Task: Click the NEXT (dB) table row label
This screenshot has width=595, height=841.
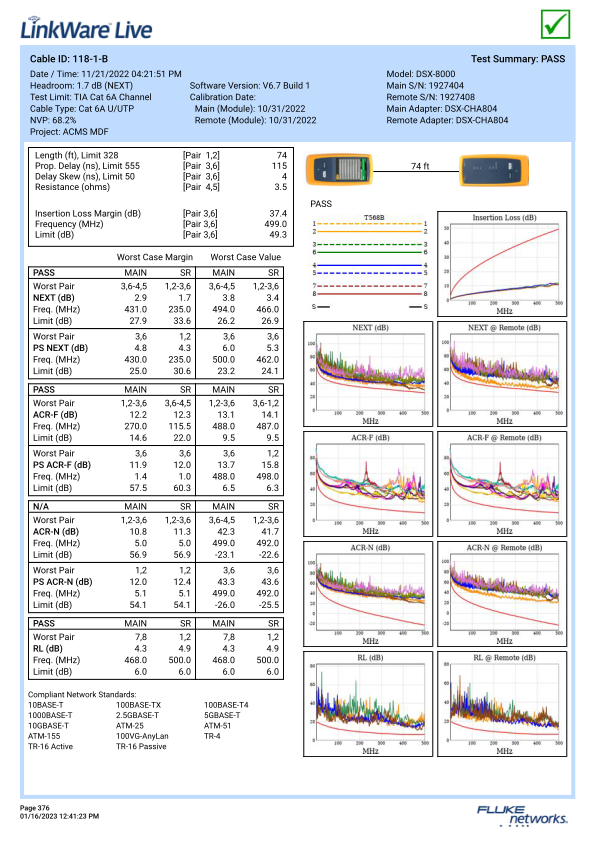Action: pos(54,298)
